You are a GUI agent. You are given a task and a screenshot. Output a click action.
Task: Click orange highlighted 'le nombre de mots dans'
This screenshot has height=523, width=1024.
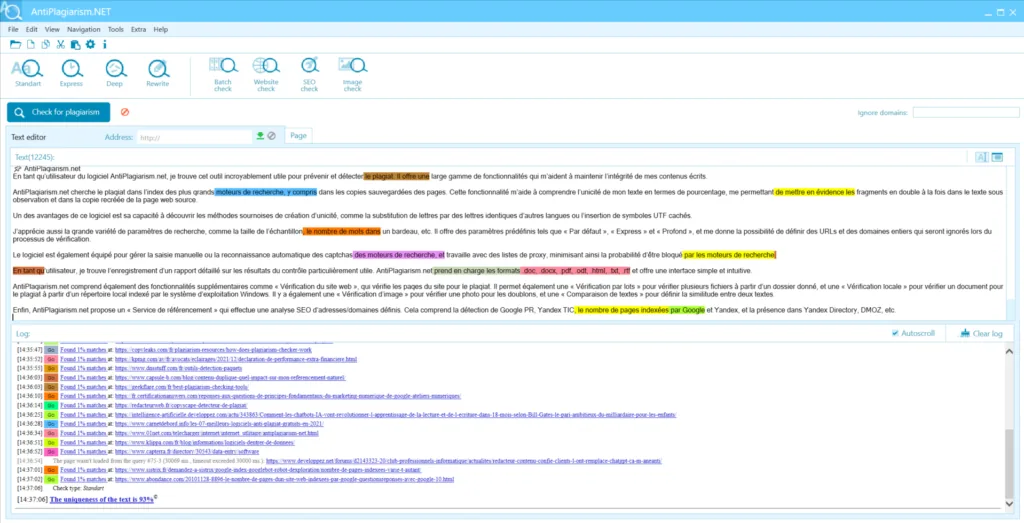[342, 231]
